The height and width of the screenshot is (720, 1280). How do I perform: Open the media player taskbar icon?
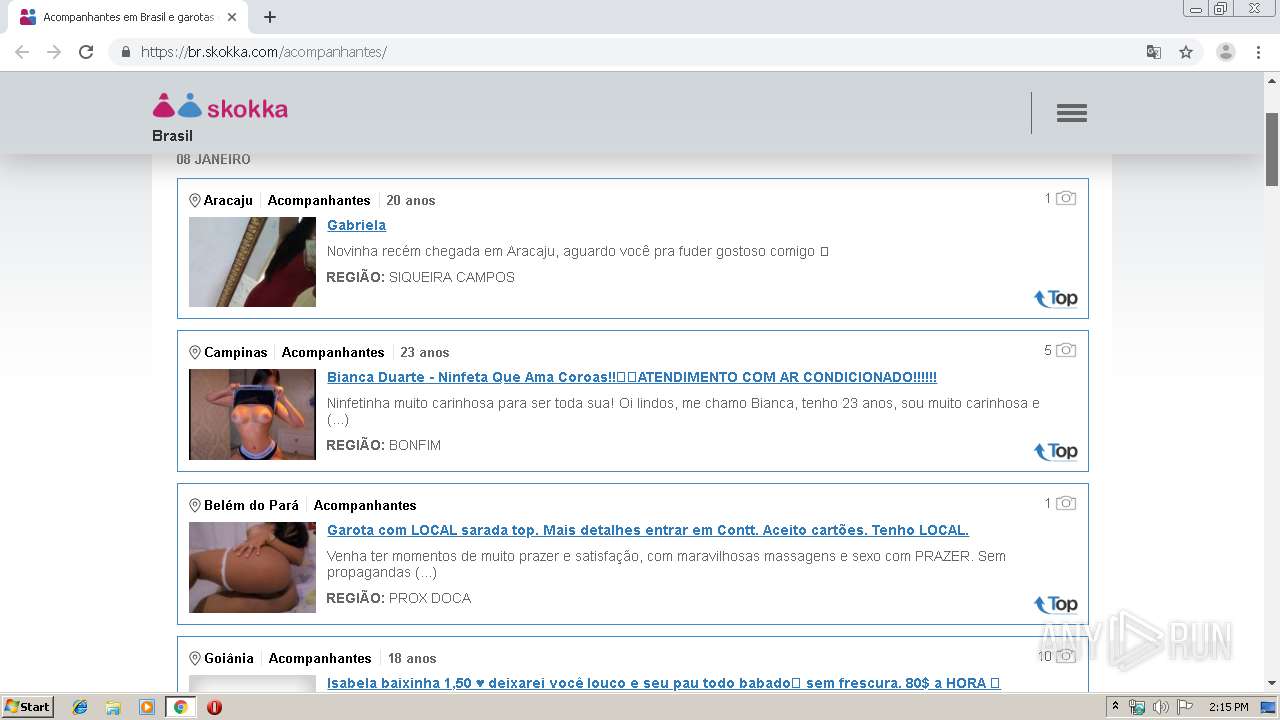[x=147, y=707]
